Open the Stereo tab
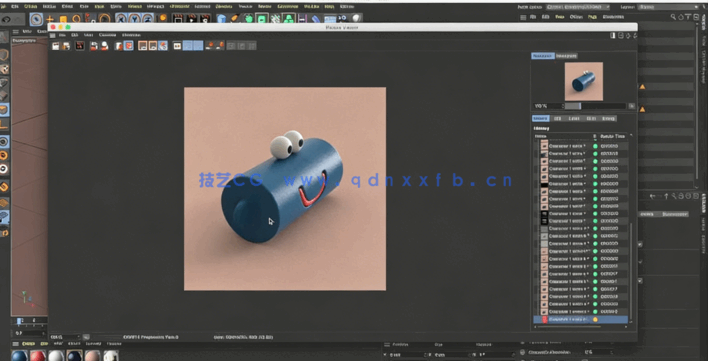Image resolution: width=708 pixels, height=361 pixels. click(608, 119)
